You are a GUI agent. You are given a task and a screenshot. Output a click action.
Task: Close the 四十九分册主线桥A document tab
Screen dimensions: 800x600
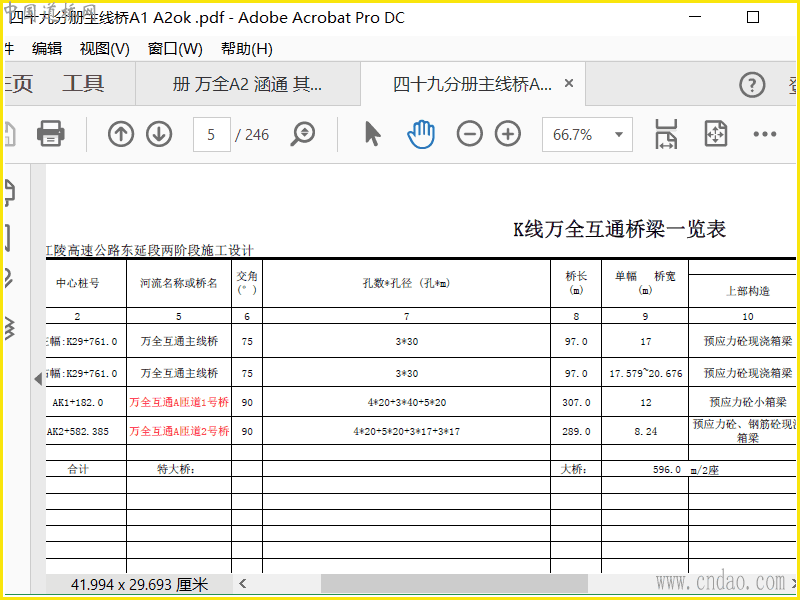569,84
